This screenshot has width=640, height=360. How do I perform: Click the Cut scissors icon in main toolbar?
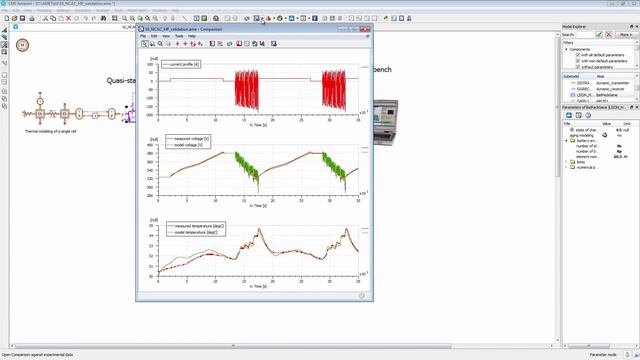pos(45,18)
